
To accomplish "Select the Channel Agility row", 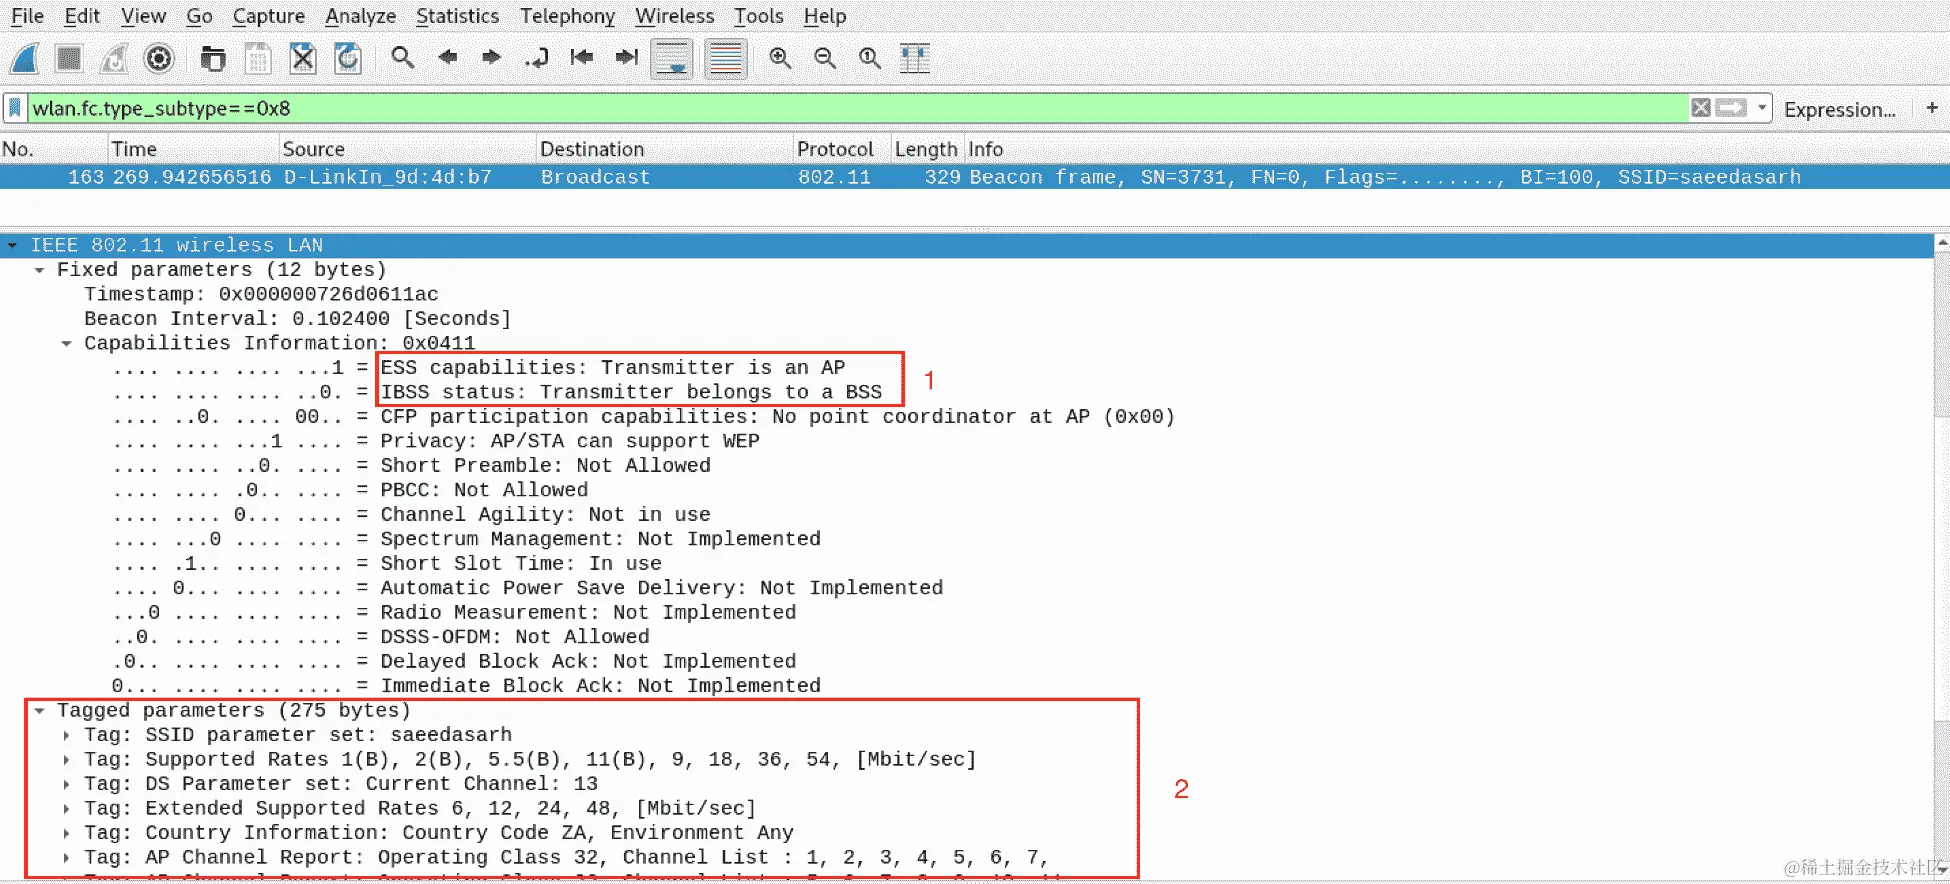I will click(966, 515).
